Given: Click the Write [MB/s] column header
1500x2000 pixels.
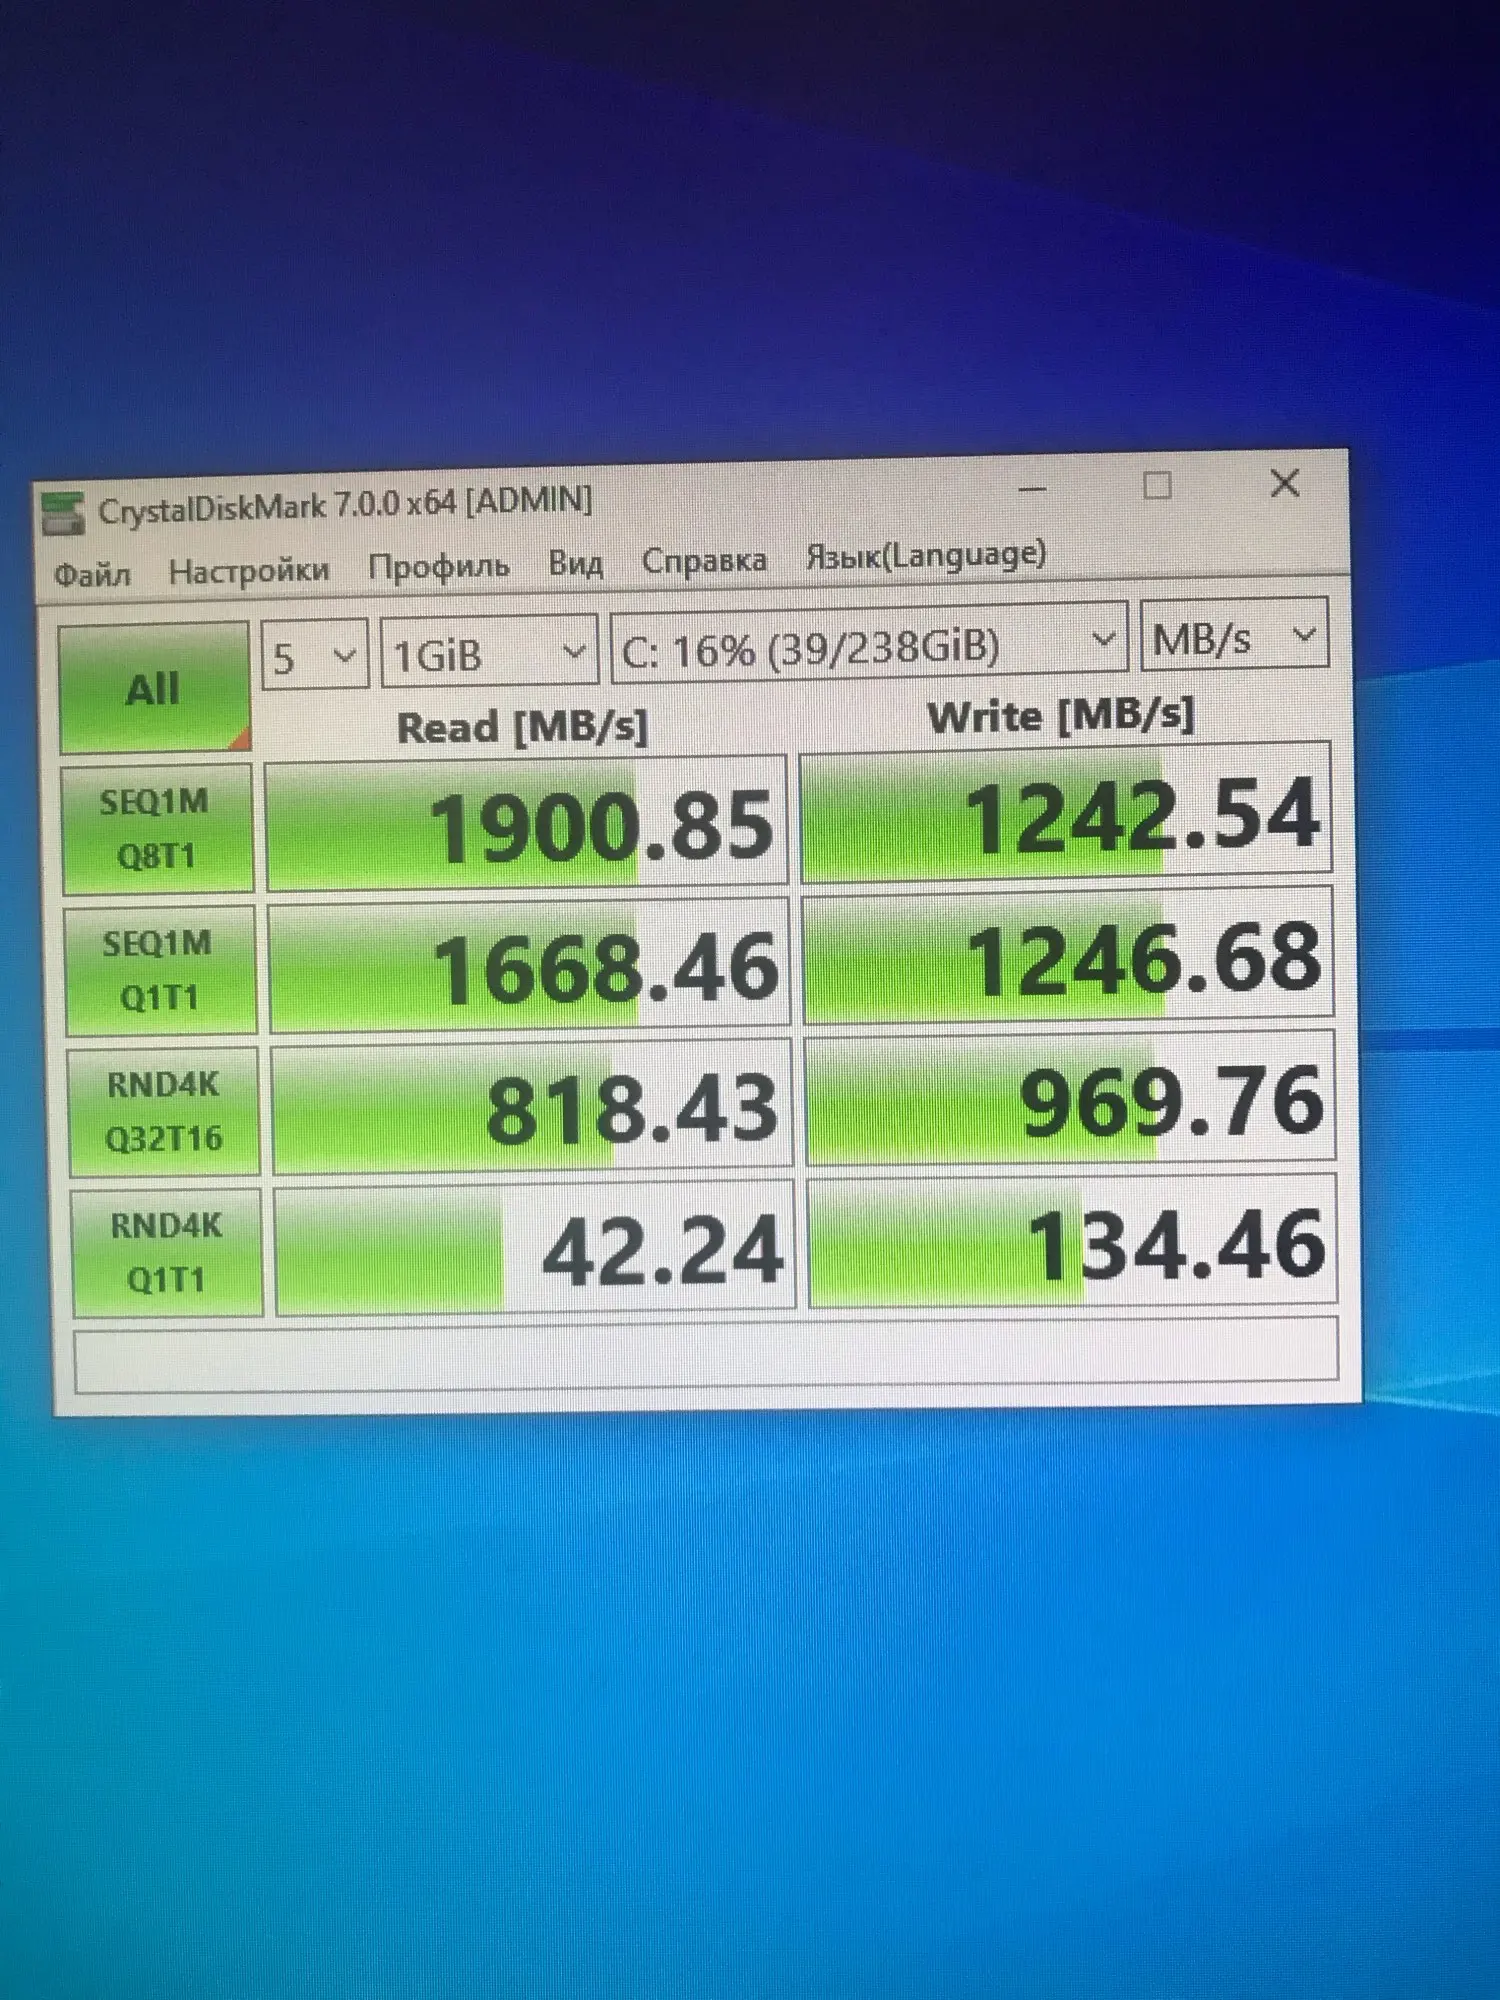Looking at the screenshot, I should 1061,716.
